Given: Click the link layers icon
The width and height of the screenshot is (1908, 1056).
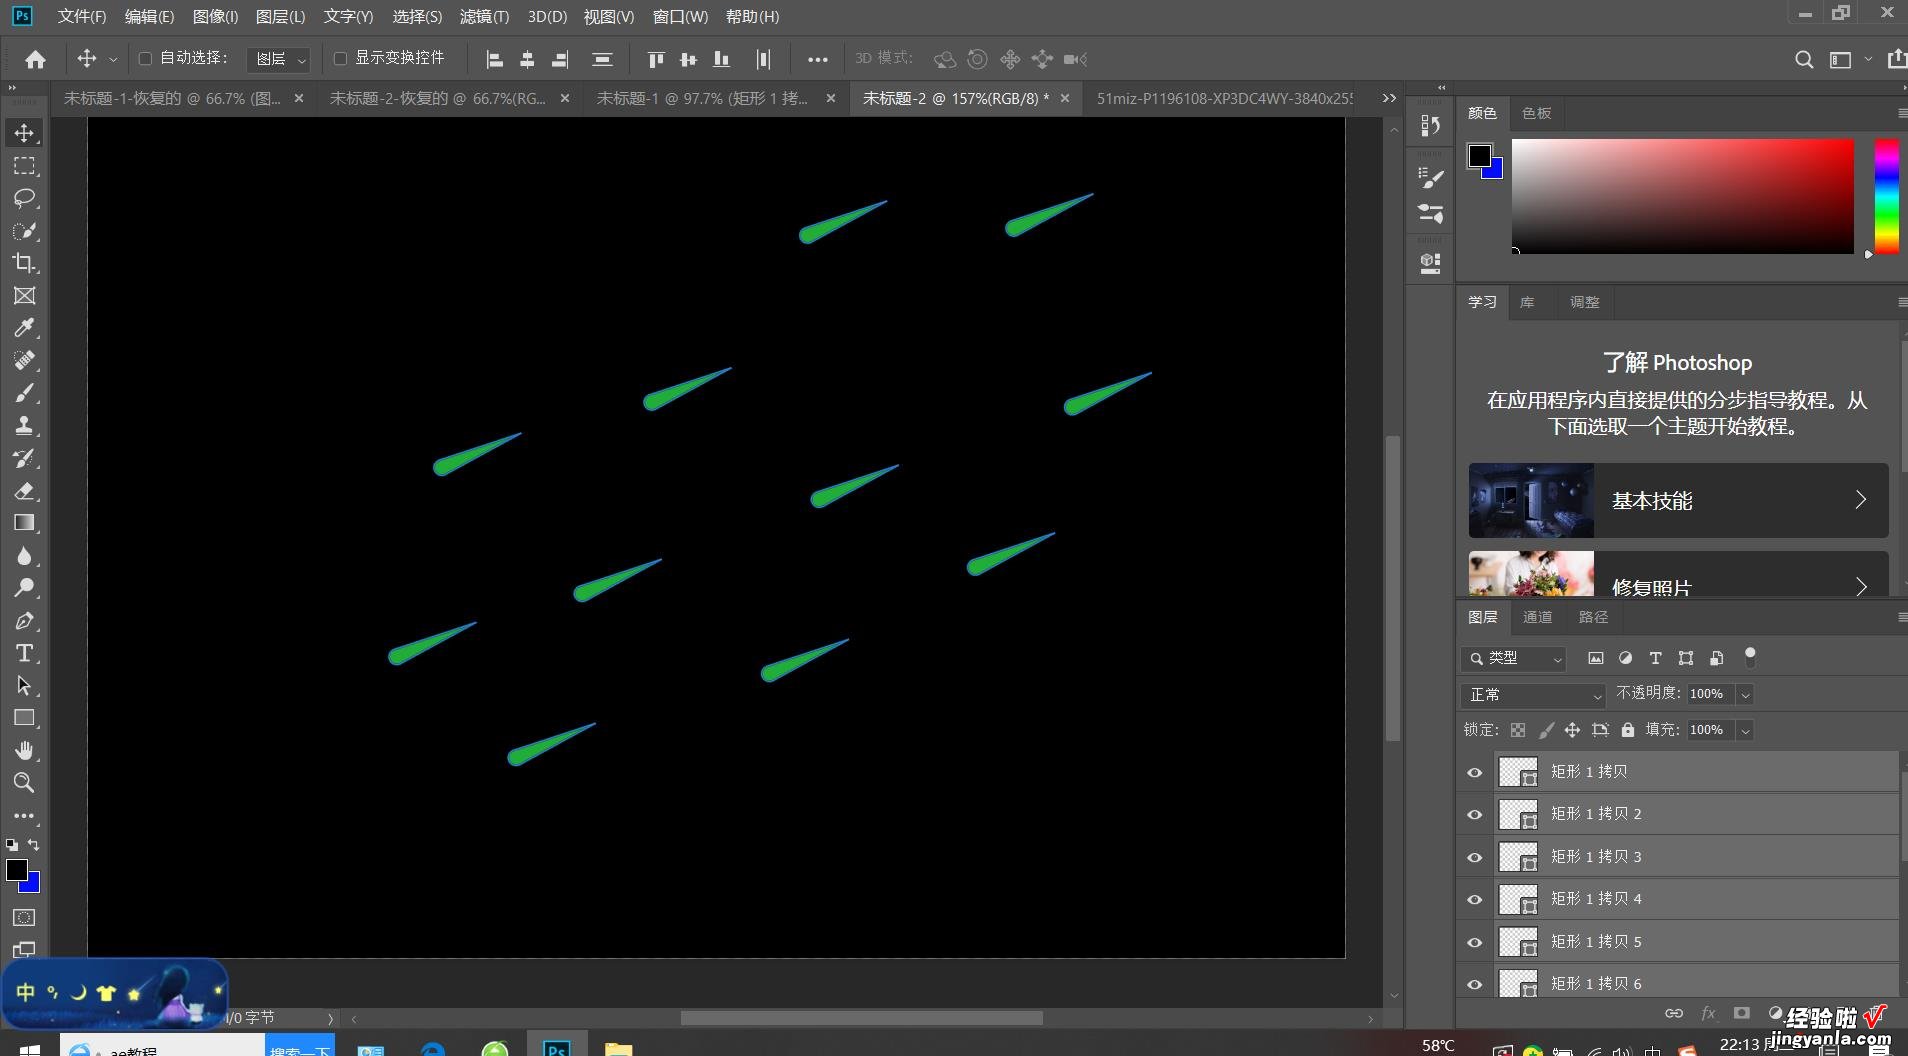Looking at the screenshot, I should coord(1673,1013).
